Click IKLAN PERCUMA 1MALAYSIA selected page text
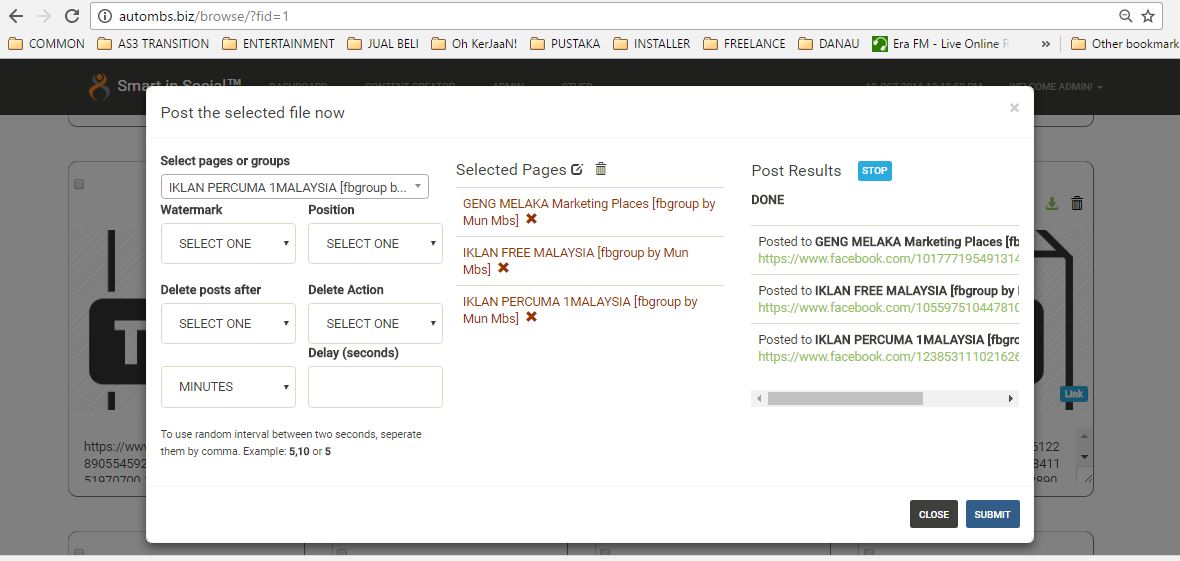This screenshot has width=1180, height=561. (579, 309)
